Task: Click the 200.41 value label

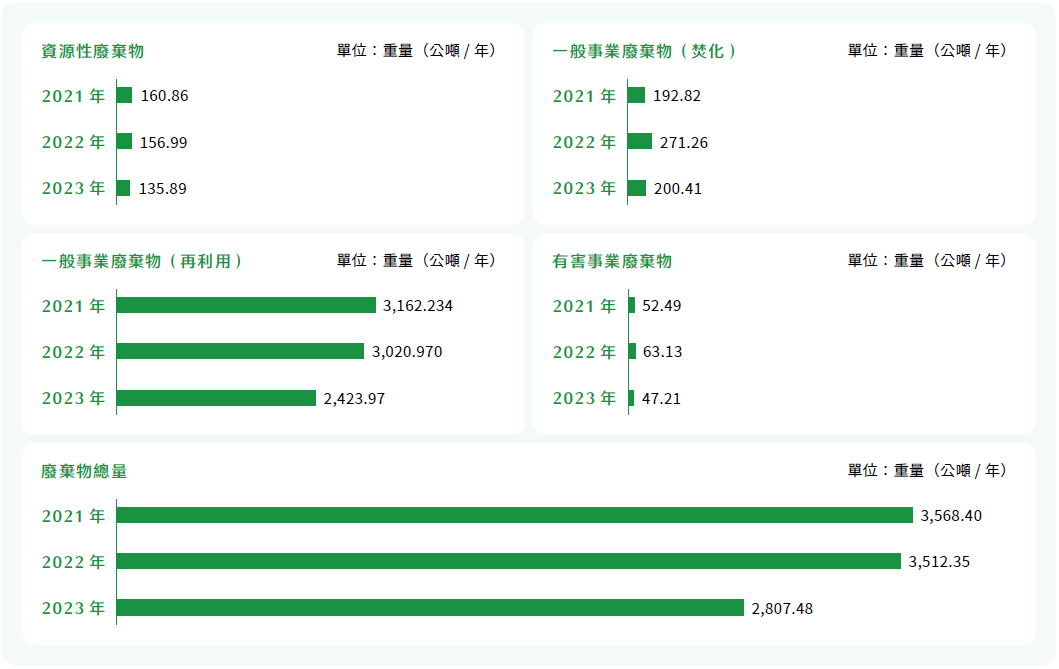Action: pos(677,188)
